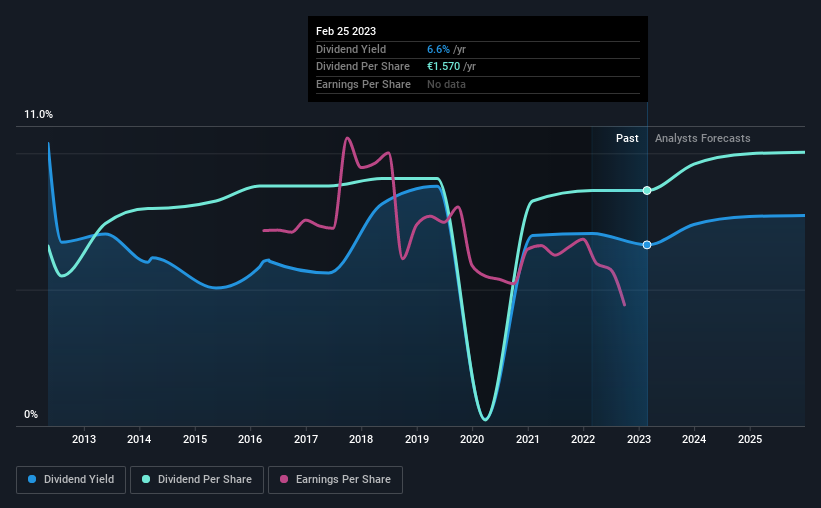Click the blue Dividend Yield legend dot

click(x=32, y=479)
